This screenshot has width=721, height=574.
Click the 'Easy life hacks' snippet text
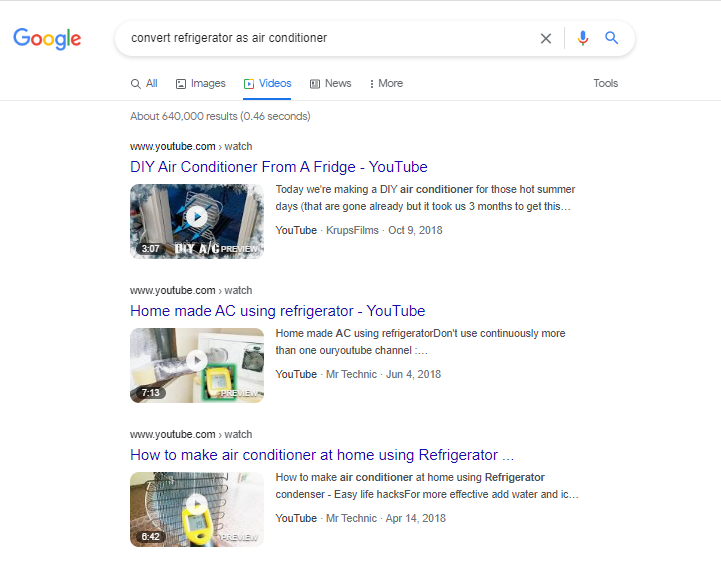[427, 486]
